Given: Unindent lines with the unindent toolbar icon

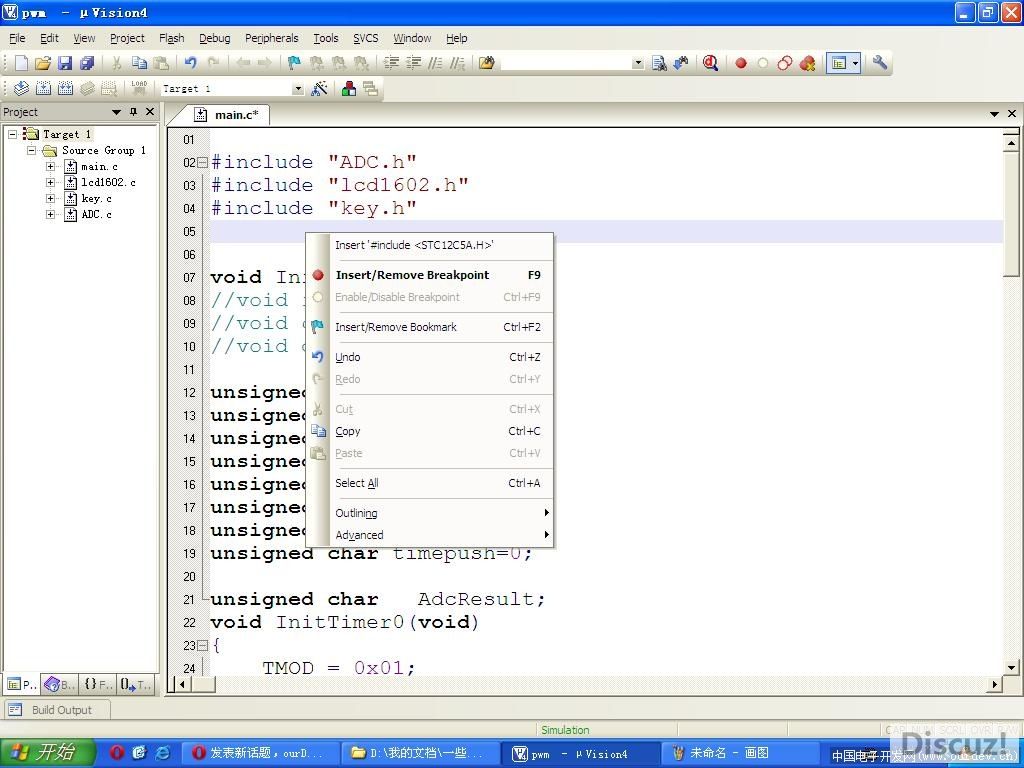Looking at the screenshot, I should point(413,63).
